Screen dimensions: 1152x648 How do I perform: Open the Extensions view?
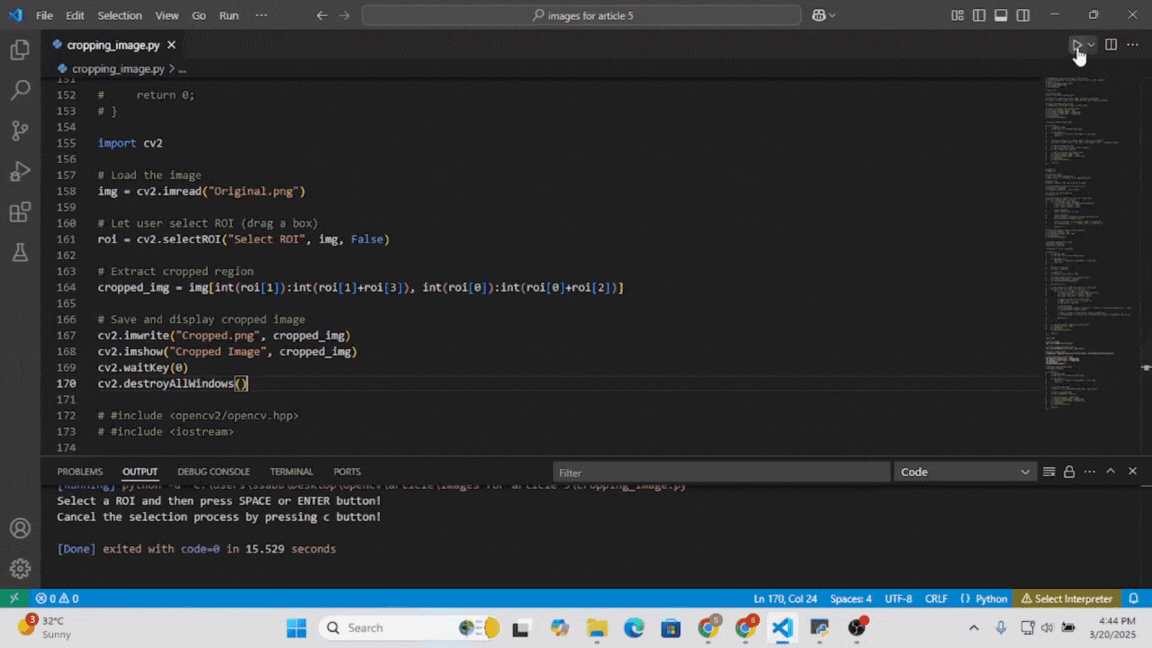20,212
